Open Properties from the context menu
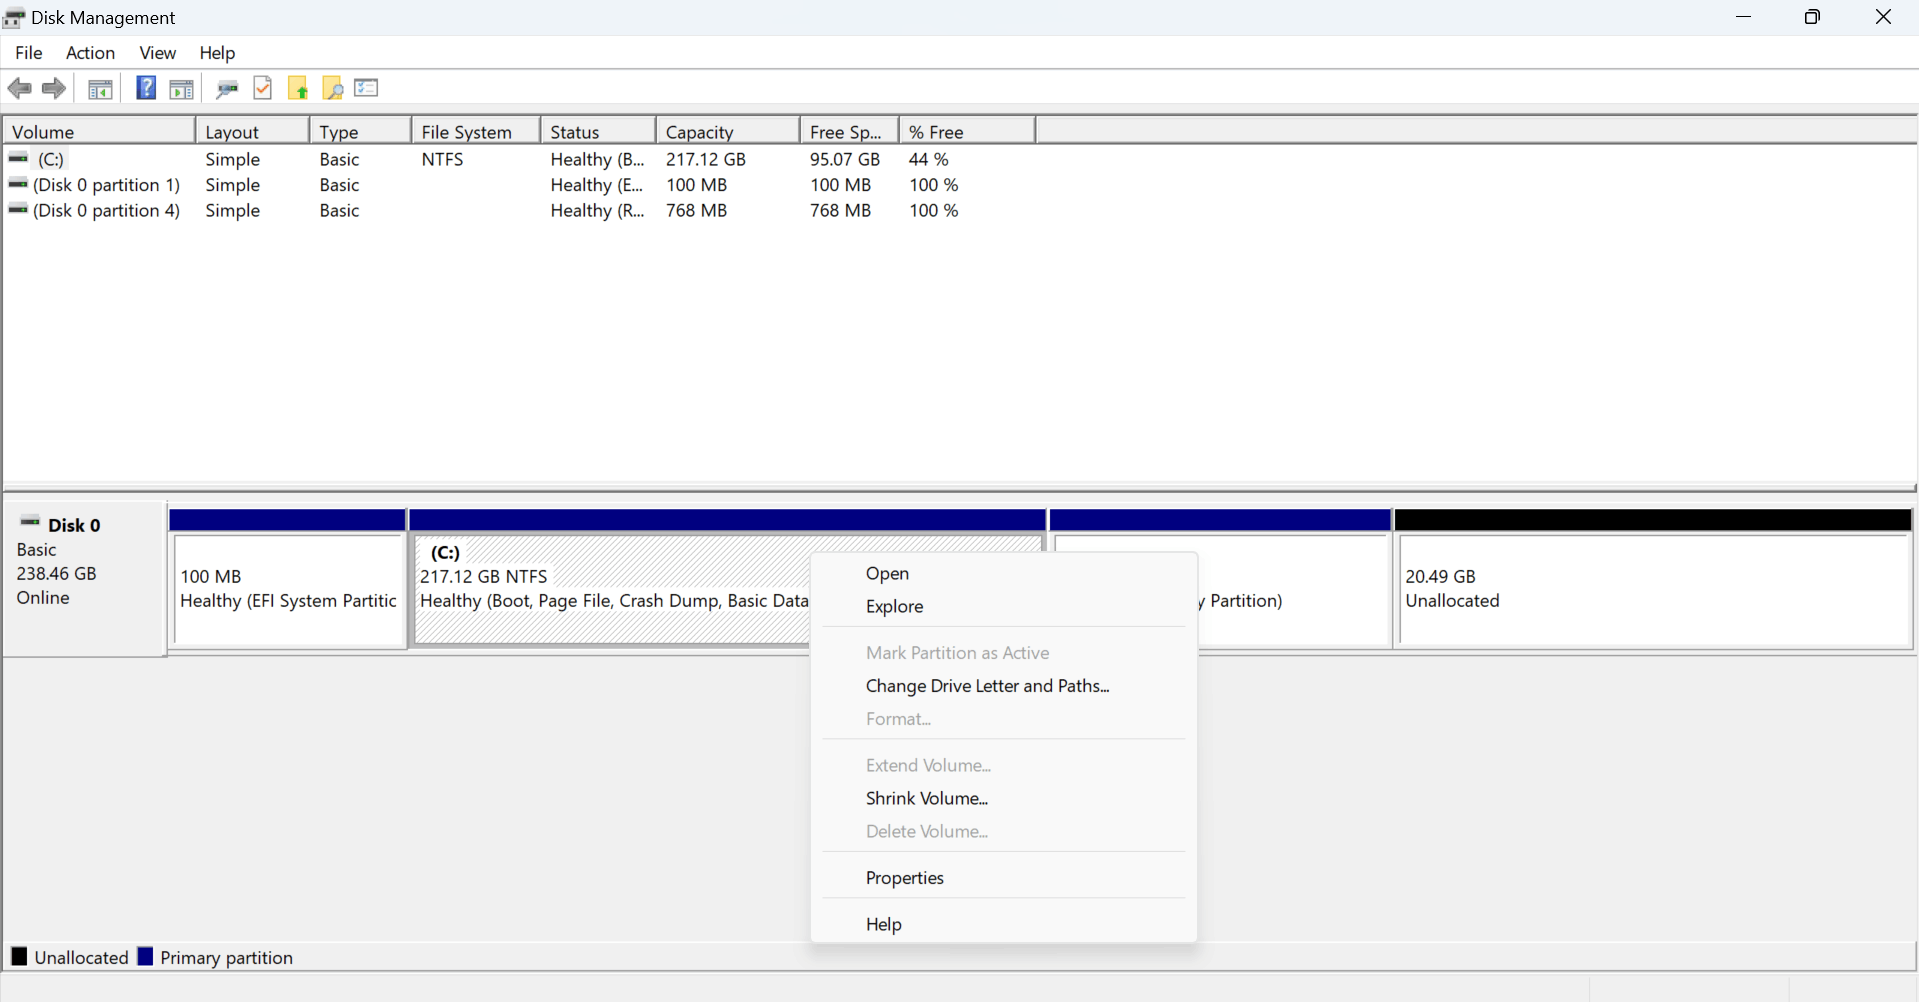 [1004, 878]
